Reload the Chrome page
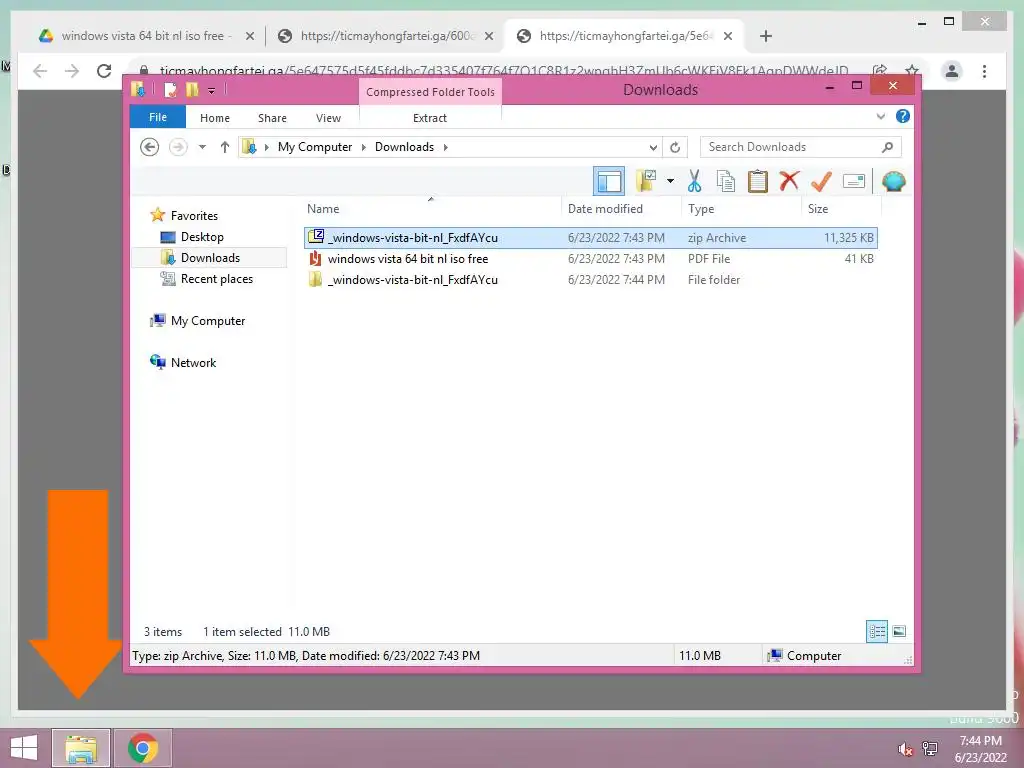 [104, 71]
